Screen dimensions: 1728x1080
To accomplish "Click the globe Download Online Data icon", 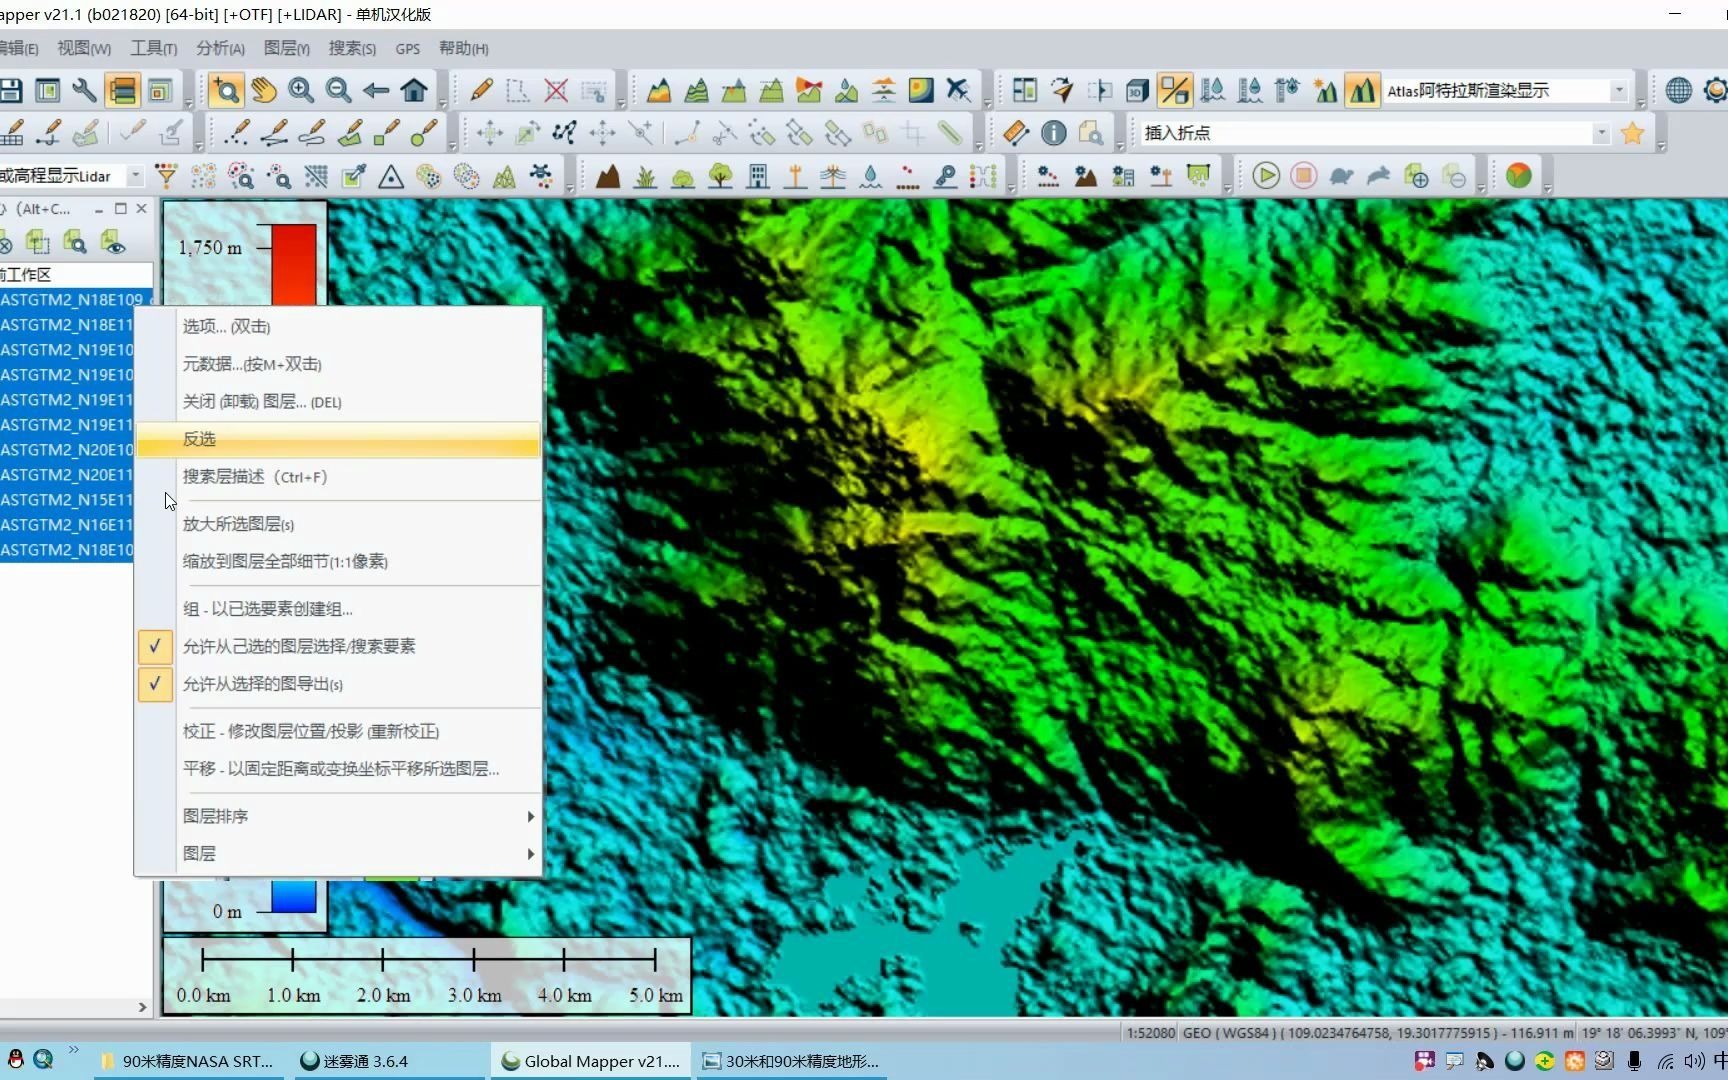I will pyautogui.click(x=1680, y=89).
